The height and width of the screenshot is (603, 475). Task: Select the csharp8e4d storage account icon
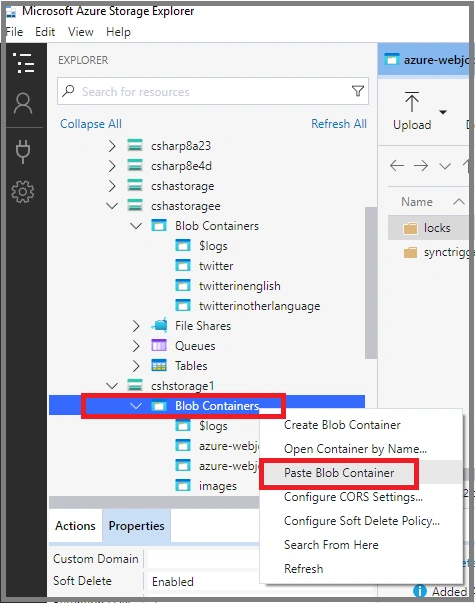point(135,166)
